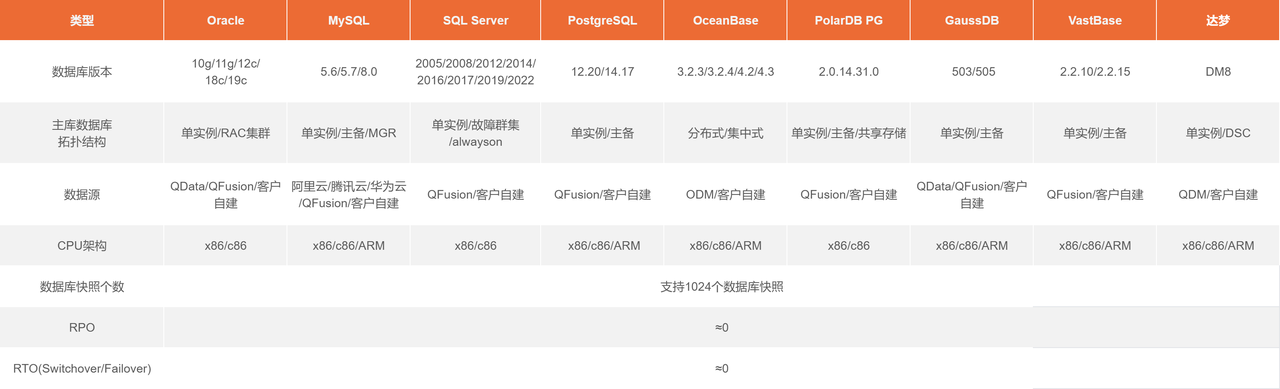Select the 支持1024个数据库快照 text
The image size is (1280, 389).
click(x=721, y=287)
